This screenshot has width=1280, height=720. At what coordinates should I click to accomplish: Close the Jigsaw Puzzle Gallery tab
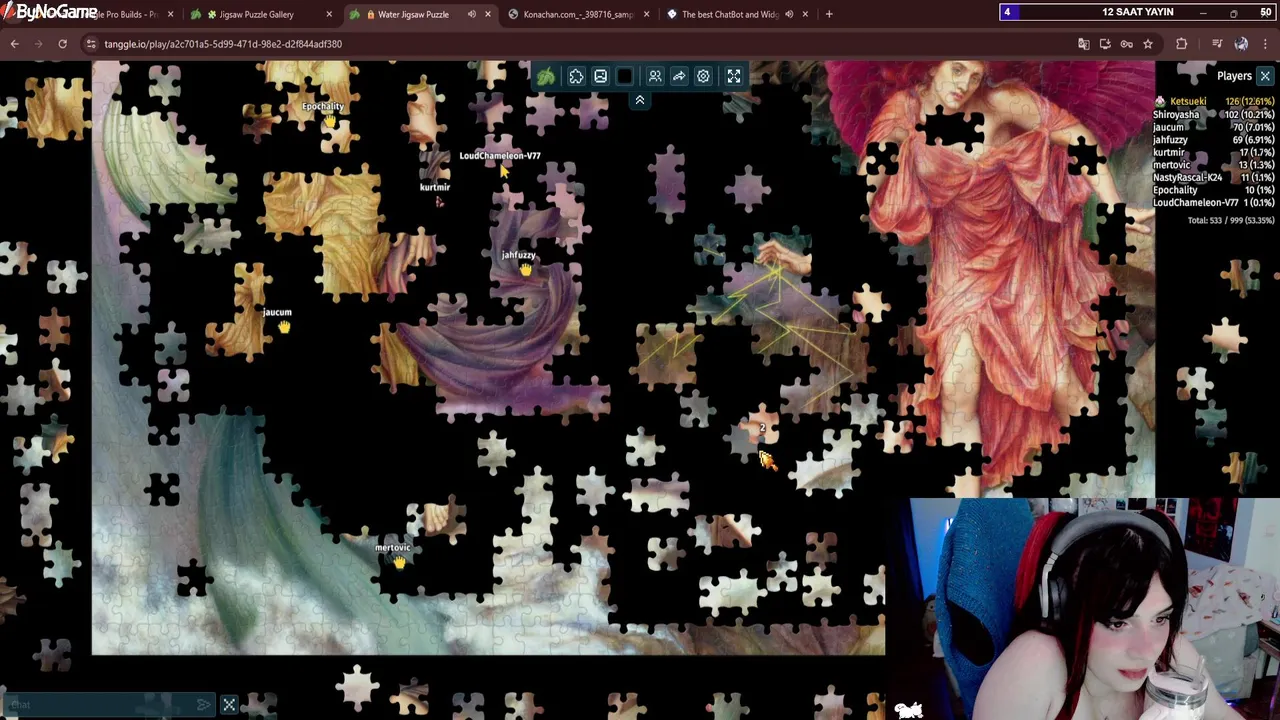329,14
